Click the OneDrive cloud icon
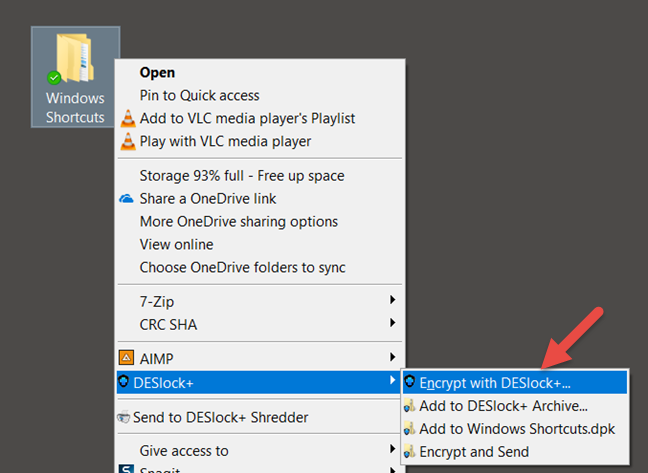 tap(126, 199)
